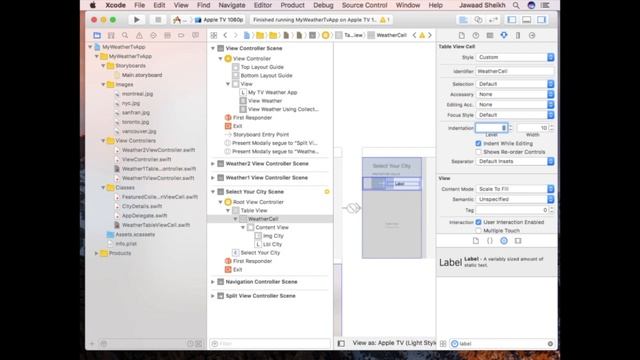Open the Issue navigator warning icon
The image size is (640, 360).
tap(139, 36)
